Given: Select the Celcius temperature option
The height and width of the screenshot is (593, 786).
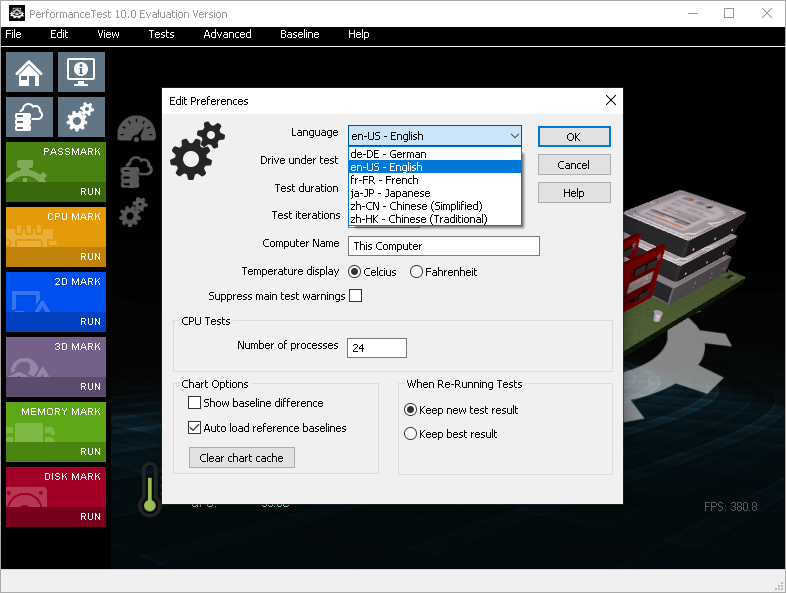Looking at the screenshot, I should [x=372, y=272].
